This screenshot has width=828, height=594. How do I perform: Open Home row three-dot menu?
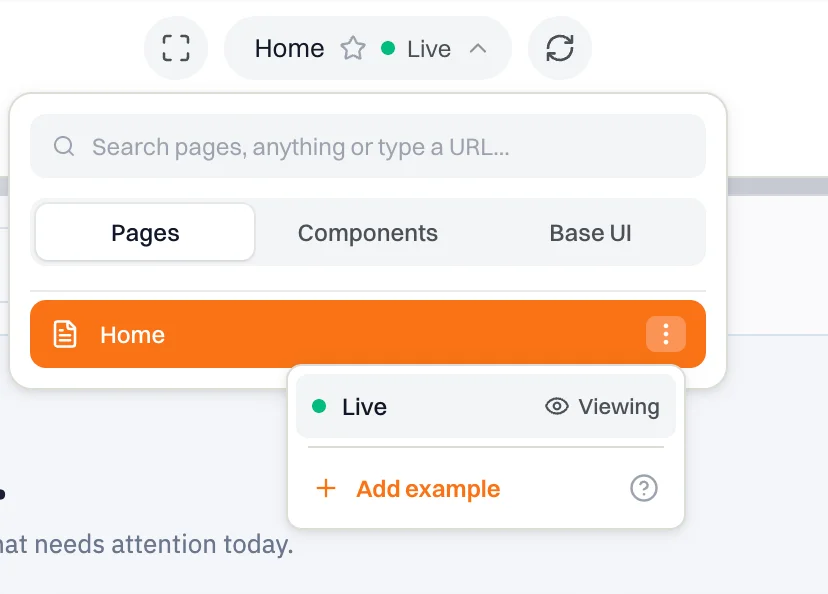click(666, 334)
